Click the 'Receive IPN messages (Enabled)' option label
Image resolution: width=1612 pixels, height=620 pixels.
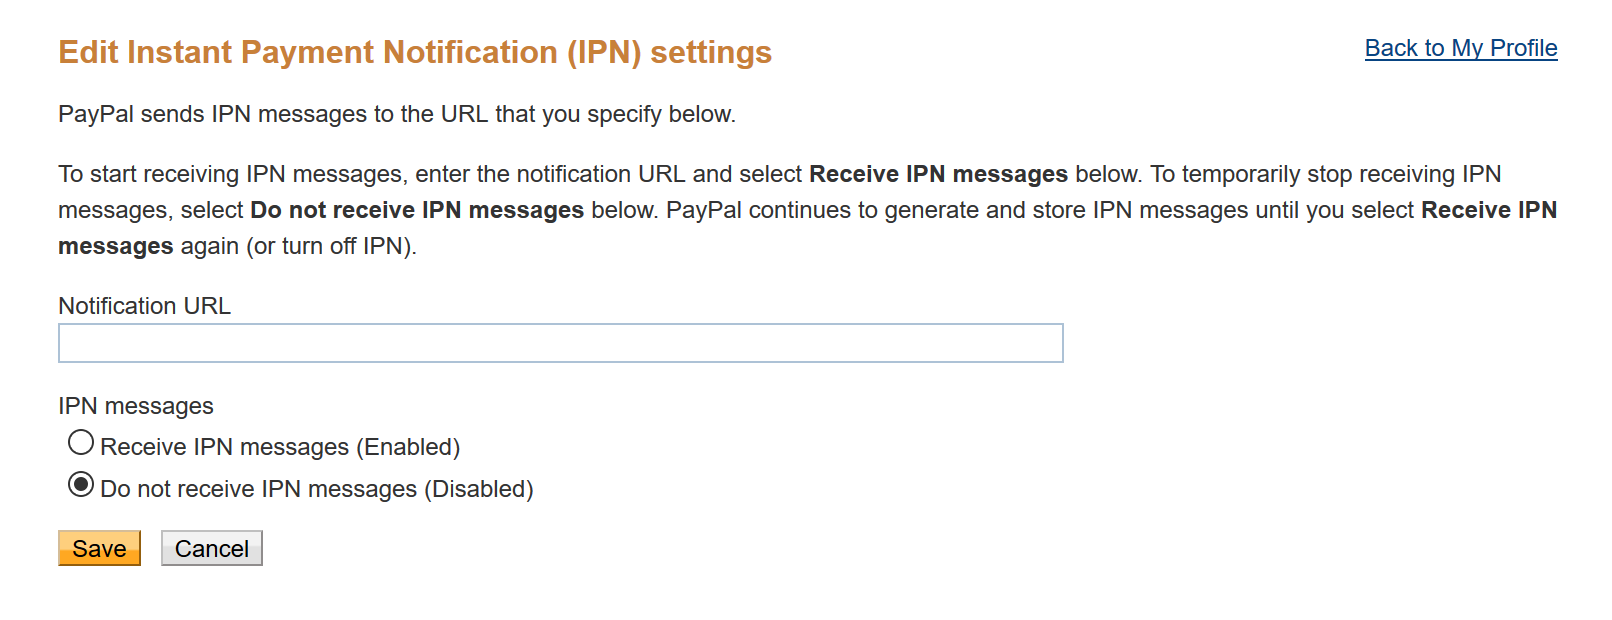[280, 447]
